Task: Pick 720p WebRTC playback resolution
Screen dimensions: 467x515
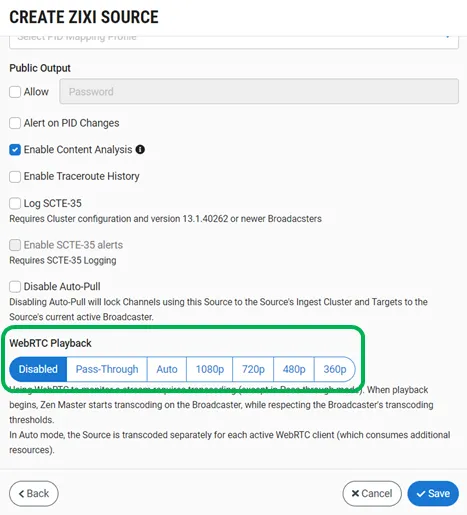Action: (x=253, y=369)
